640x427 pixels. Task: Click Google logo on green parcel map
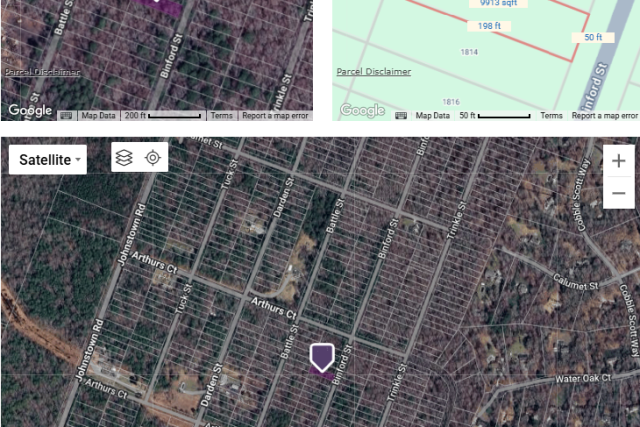point(362,110)
